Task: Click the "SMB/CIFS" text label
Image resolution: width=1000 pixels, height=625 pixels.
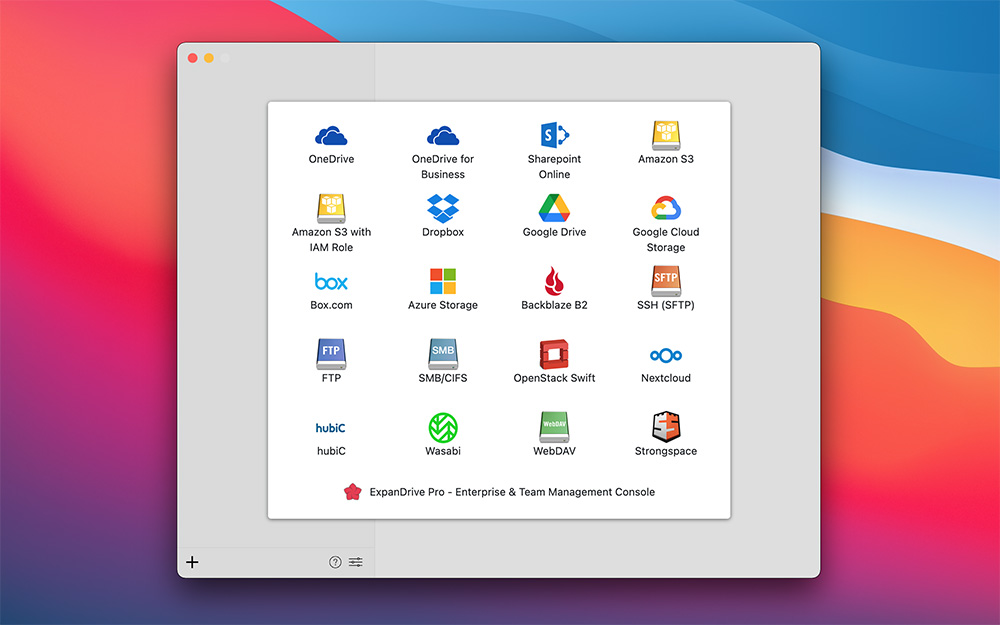Action: tap(443, 378)
